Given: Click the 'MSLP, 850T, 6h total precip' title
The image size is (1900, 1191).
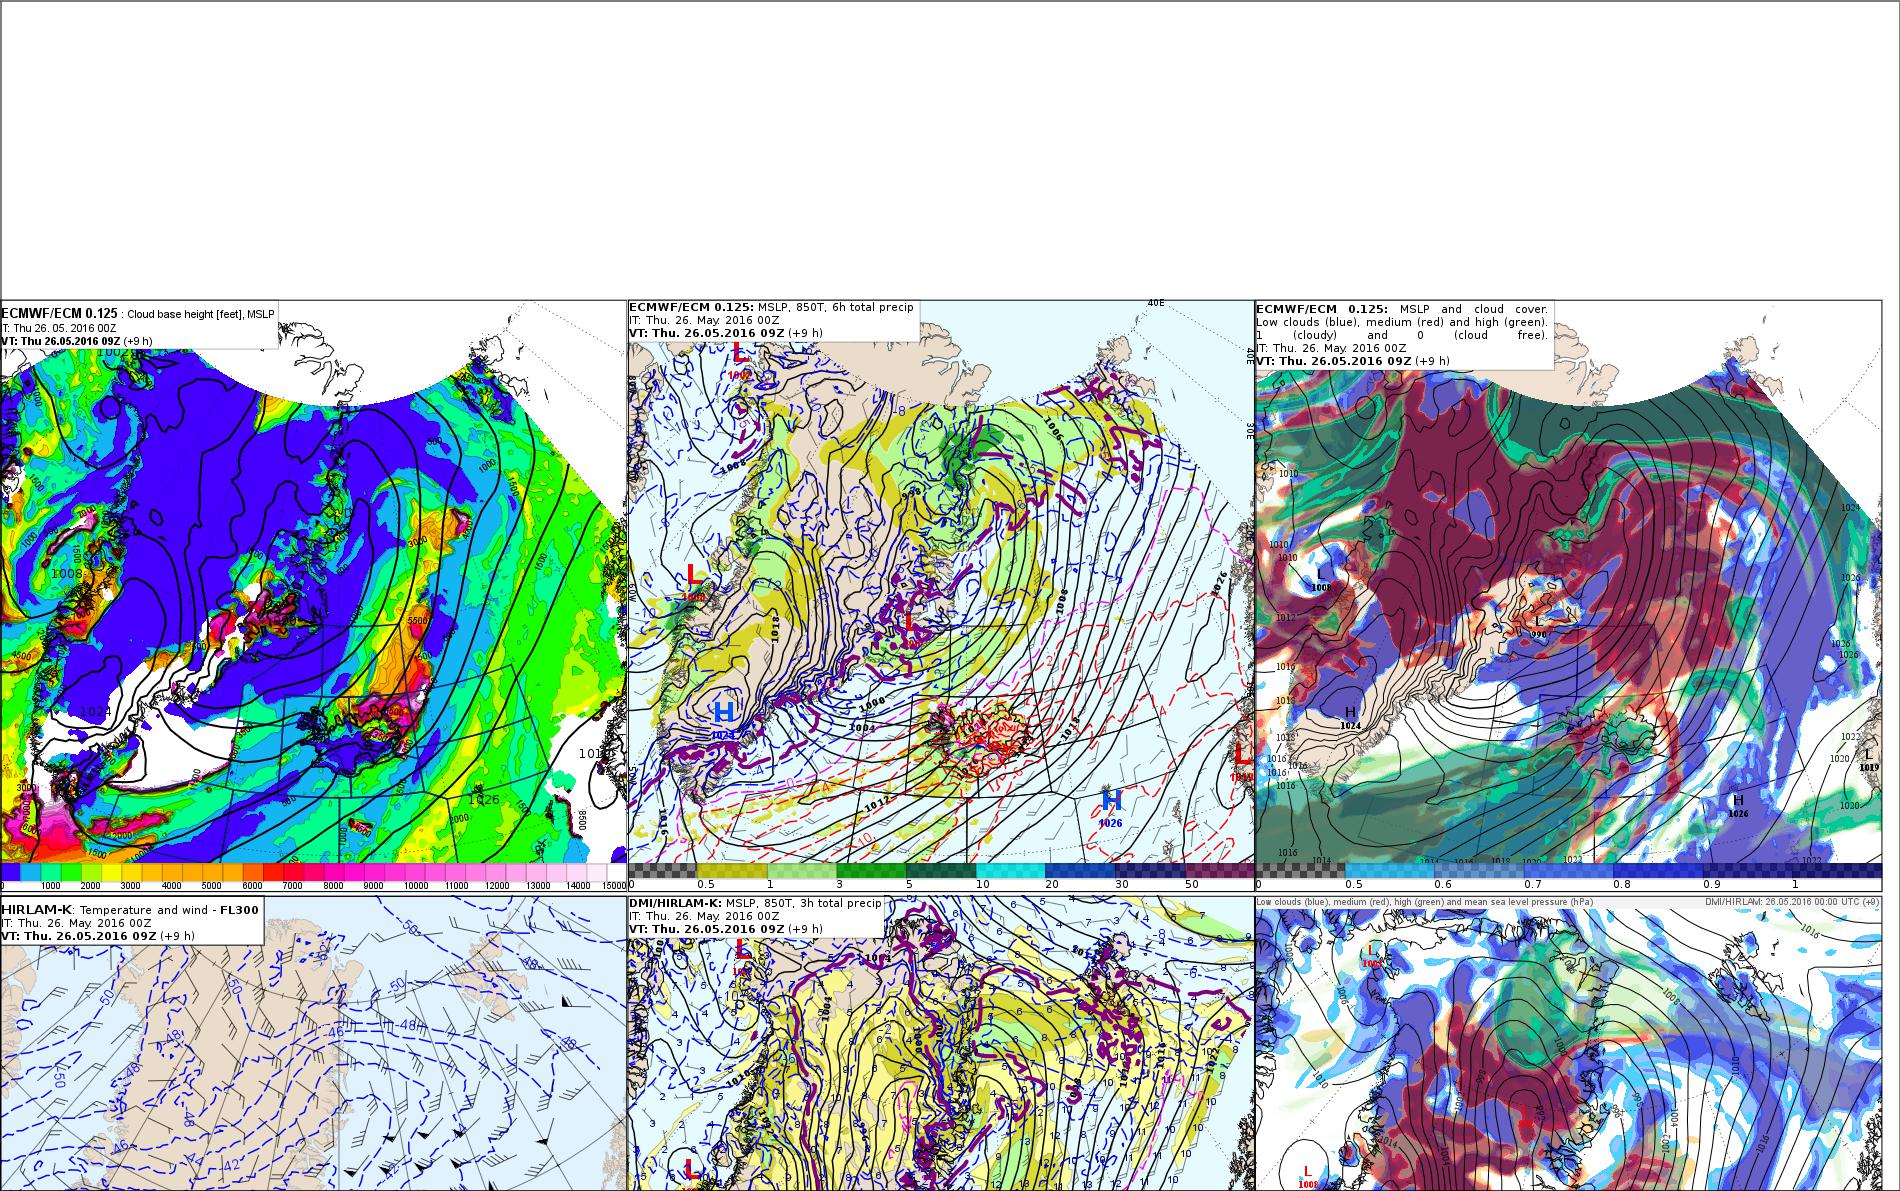Looking at the screenshot, I should point(836,307).
